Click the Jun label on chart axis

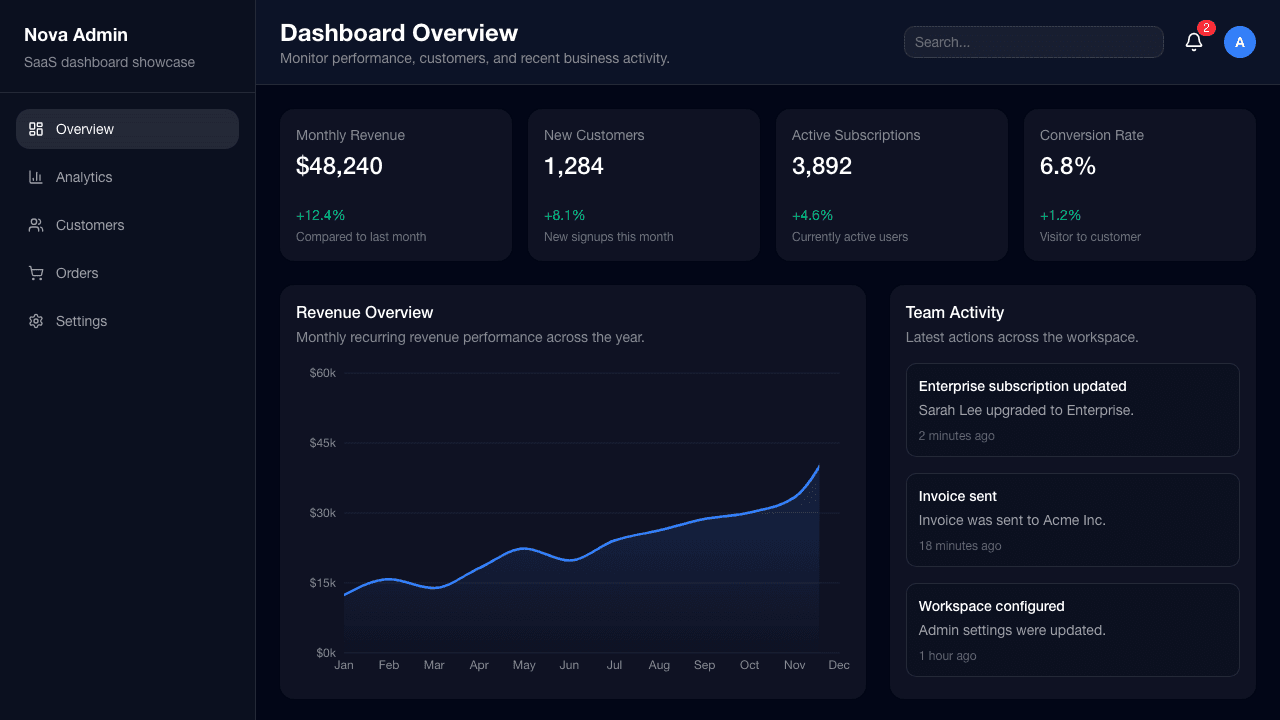pyautogui.click(x=569, y=665)
